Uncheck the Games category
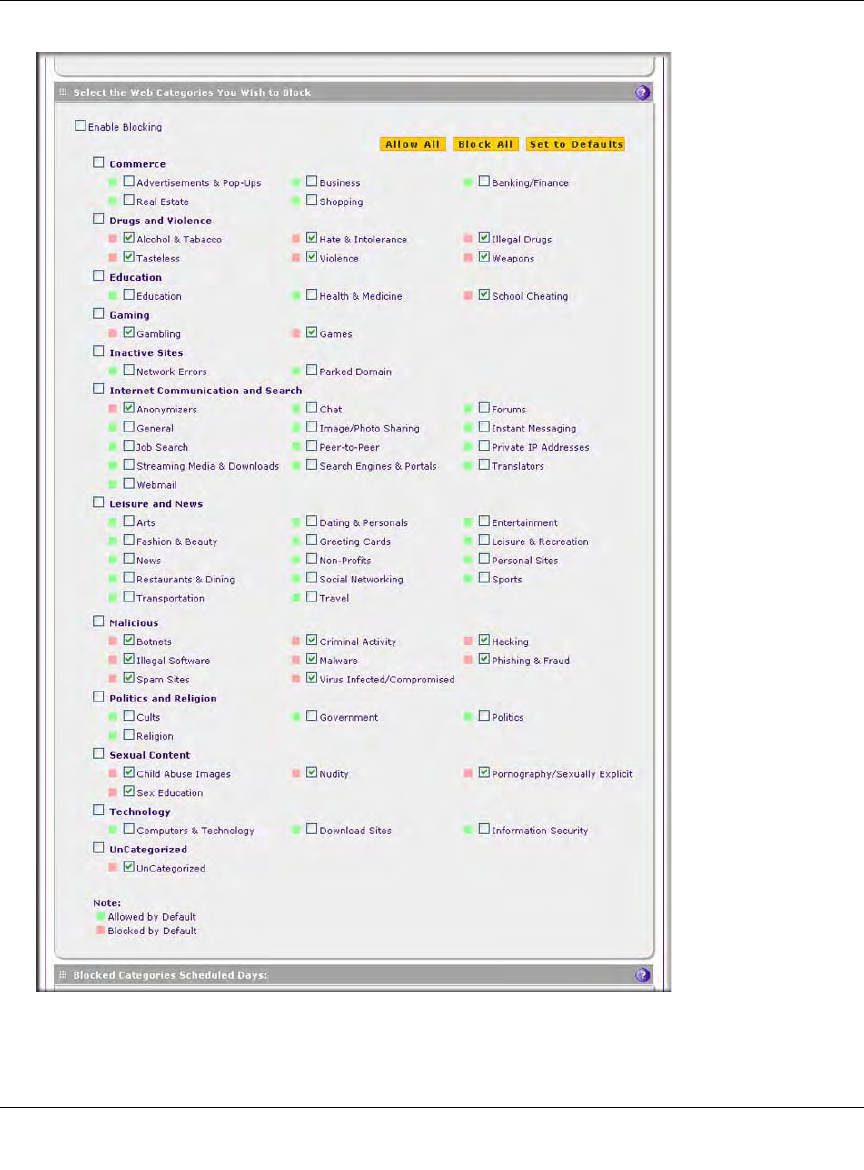Image resolution: width=864 pixels, height=1170 pixels. [312, 332]
